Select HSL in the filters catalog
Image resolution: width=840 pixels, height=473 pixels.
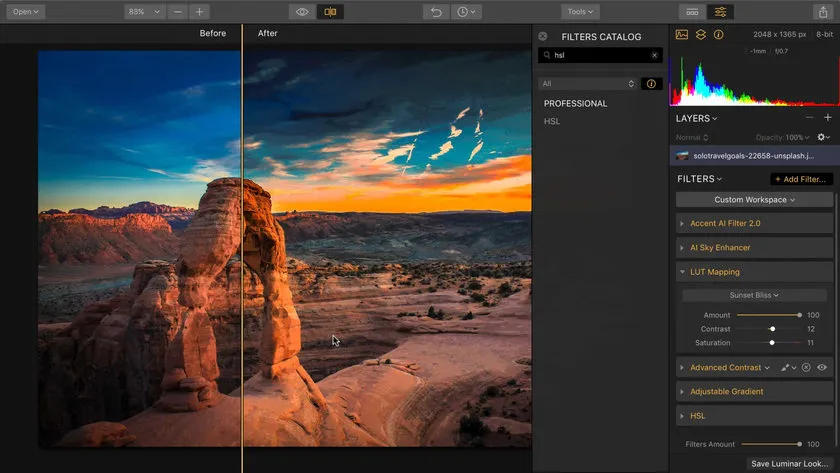[x=552, y=121]
